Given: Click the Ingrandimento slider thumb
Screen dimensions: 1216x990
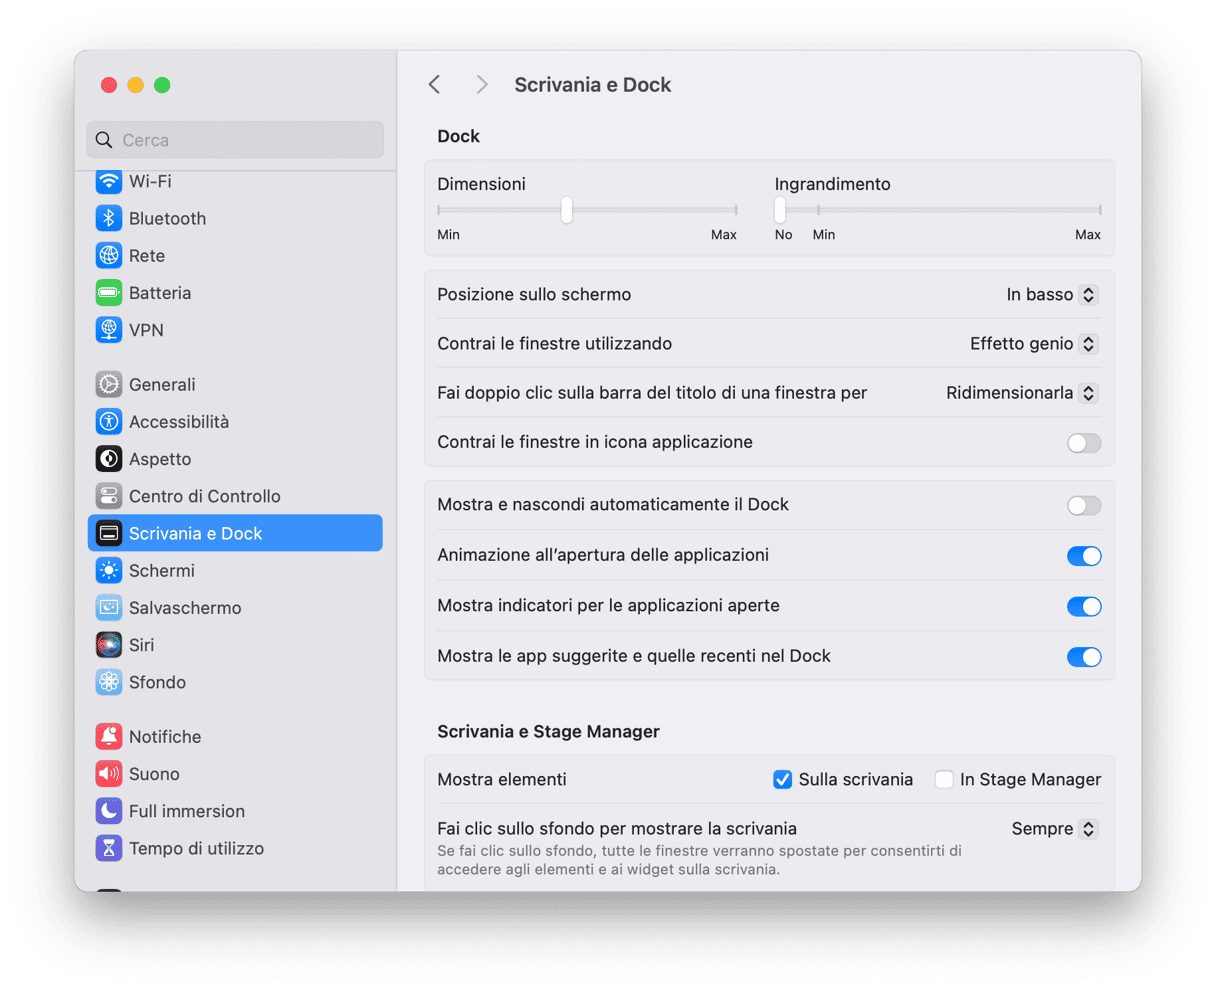Looking at the screenshot, I should point(780,210).
